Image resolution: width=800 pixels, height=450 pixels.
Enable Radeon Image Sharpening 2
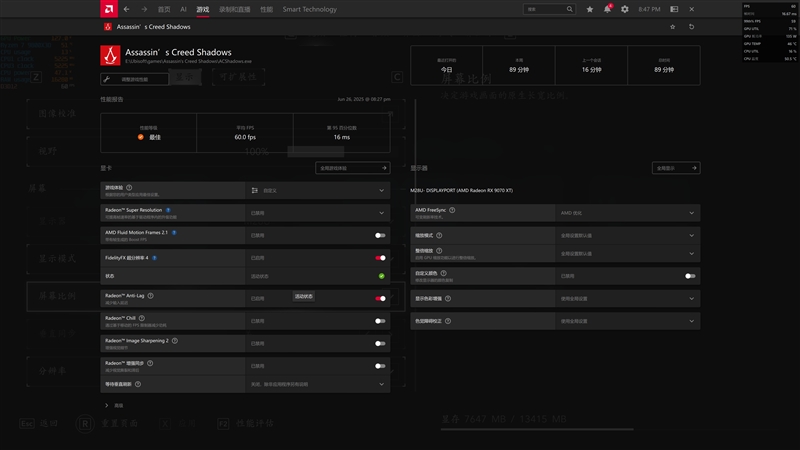pyautogui.click(x=380, y=344)
